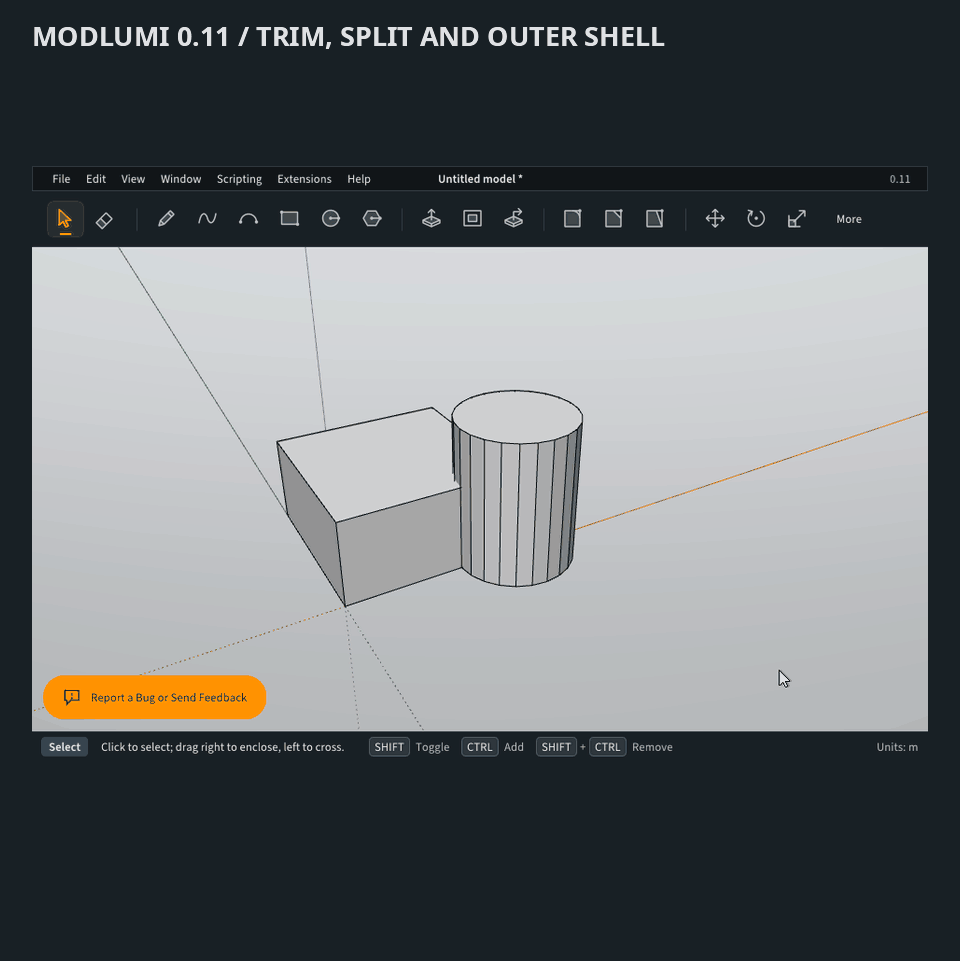Activate the Push/Pull tool
Image resolution: width=960 pixels, height=961 pixels.
(431, 219)
